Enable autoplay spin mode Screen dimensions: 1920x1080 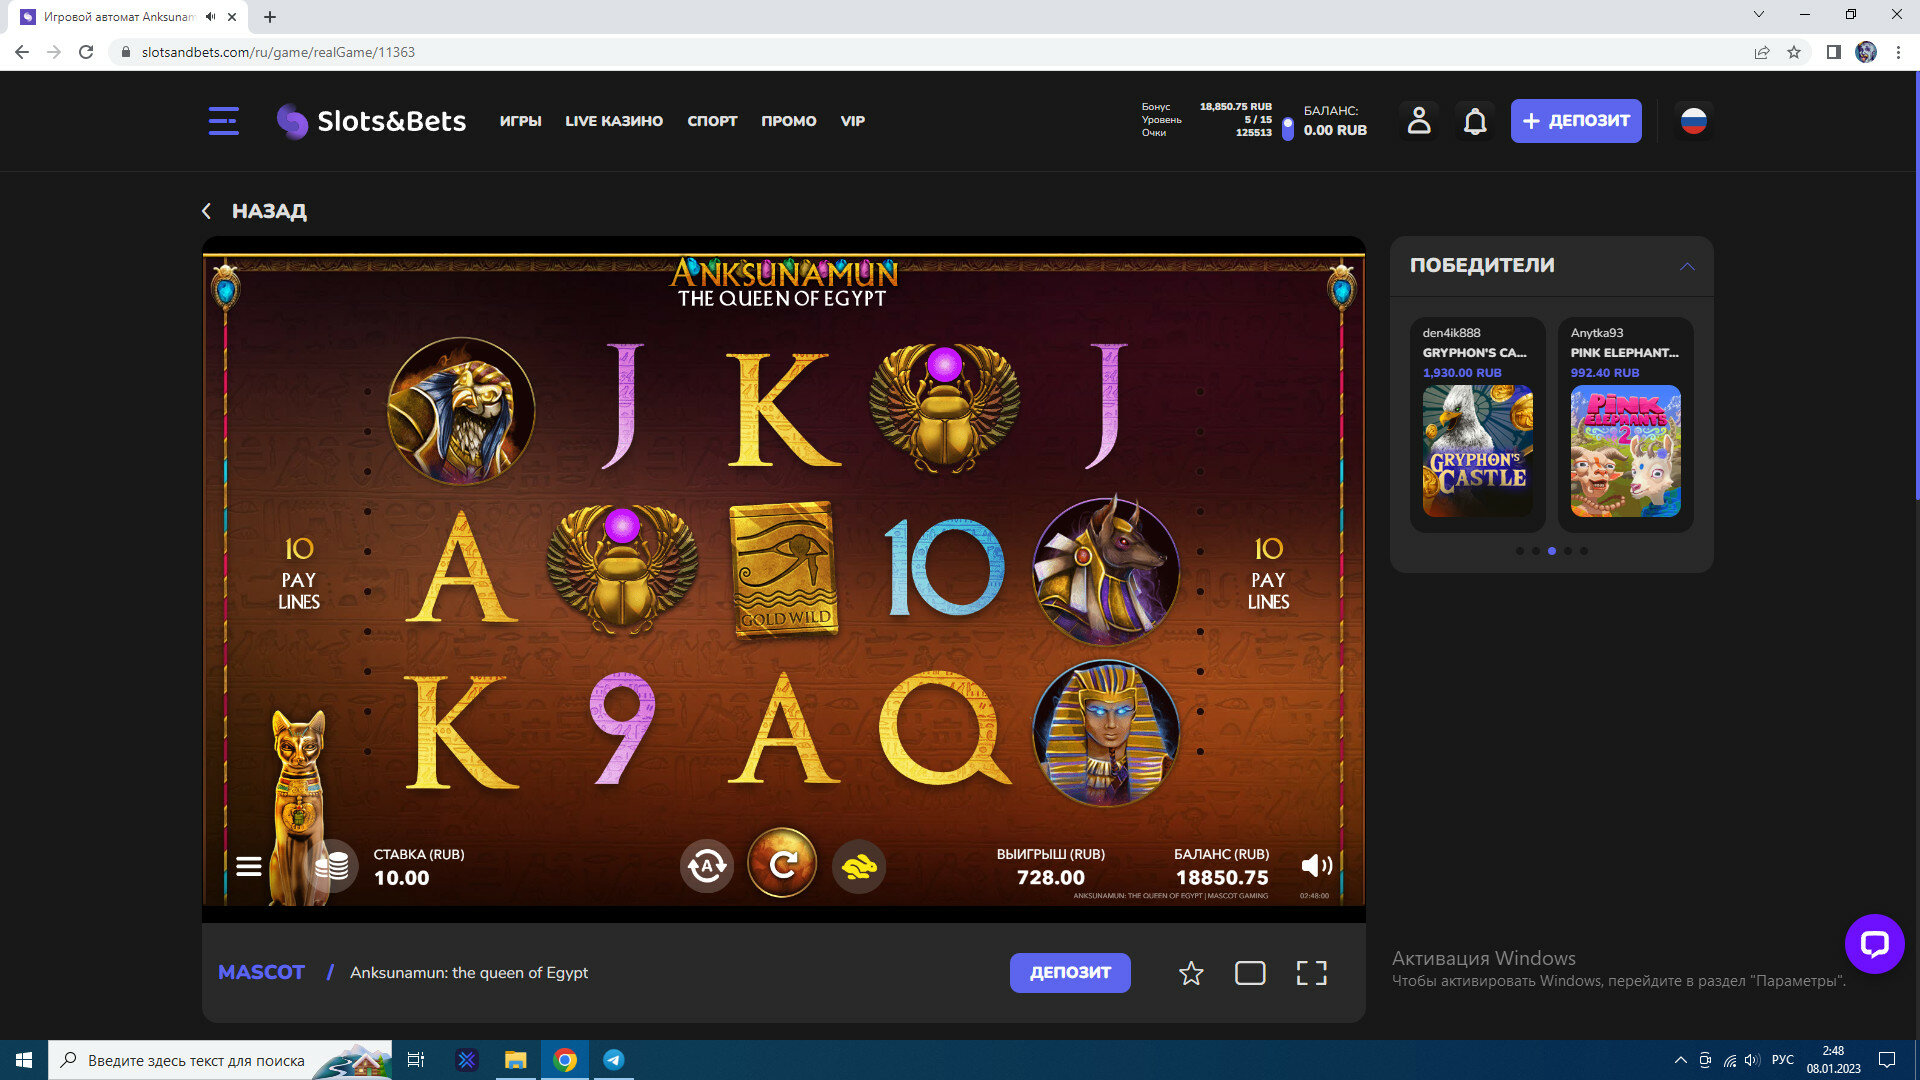(707, 866)
